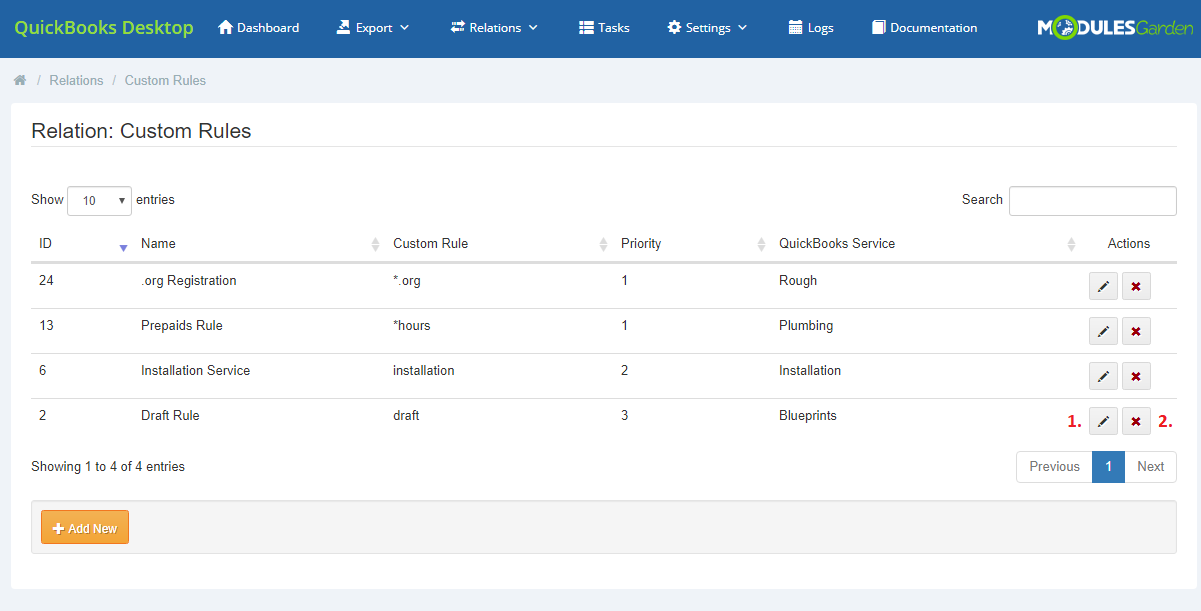Expand the Export menu

tap(373, 28)
